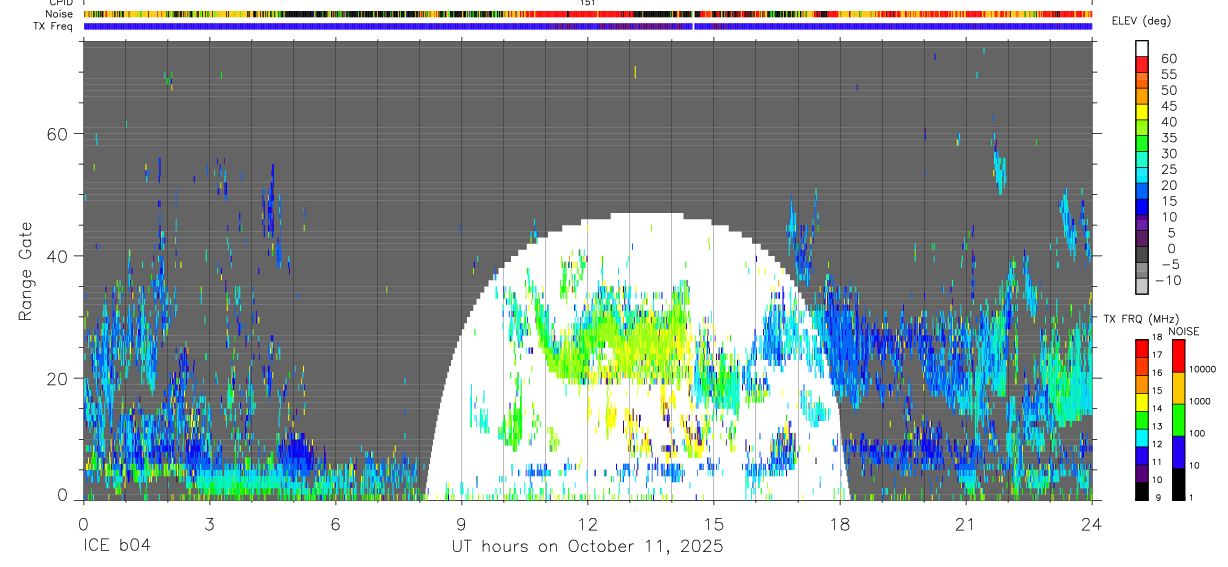Click the x-axis tick label '12'
Viewport: 1228px width, 567px height.
click(587, 524)
